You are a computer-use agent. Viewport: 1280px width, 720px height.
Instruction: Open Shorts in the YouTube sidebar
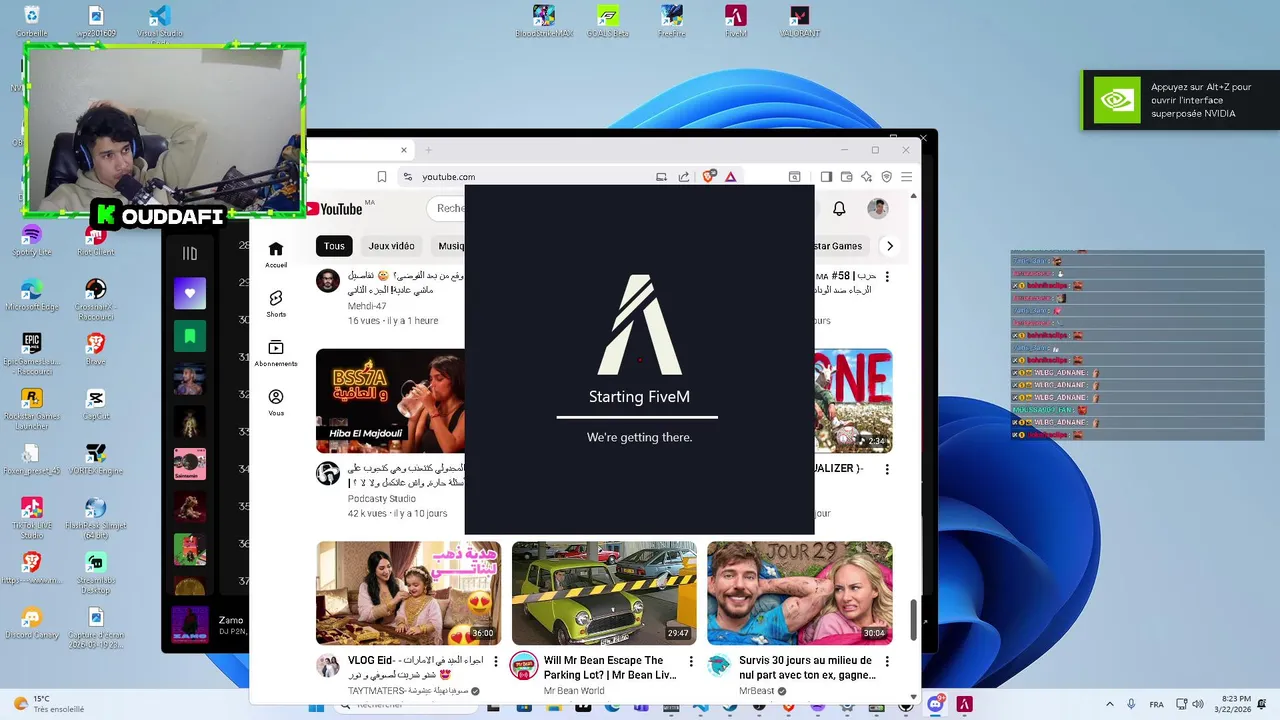pyautogui.click(x=276, y=304)
